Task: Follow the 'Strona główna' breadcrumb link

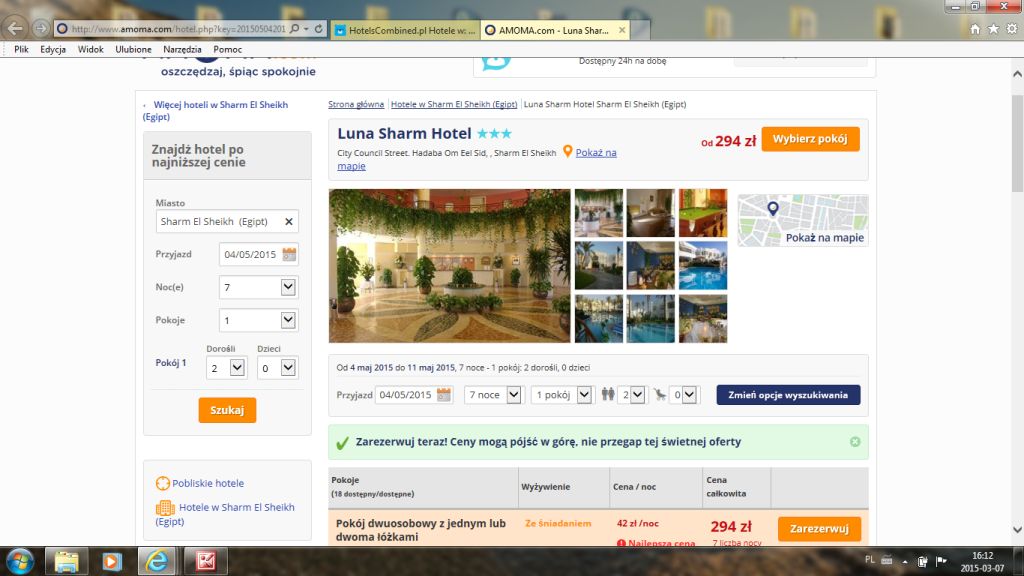Action: pyautogui.click(x=356, y=104)
